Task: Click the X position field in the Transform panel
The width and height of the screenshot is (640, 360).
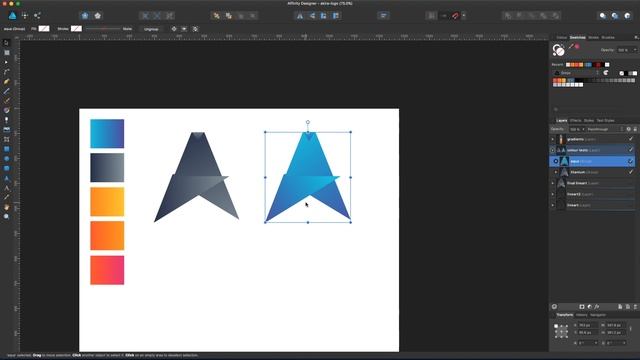Action: coord(588,325)
